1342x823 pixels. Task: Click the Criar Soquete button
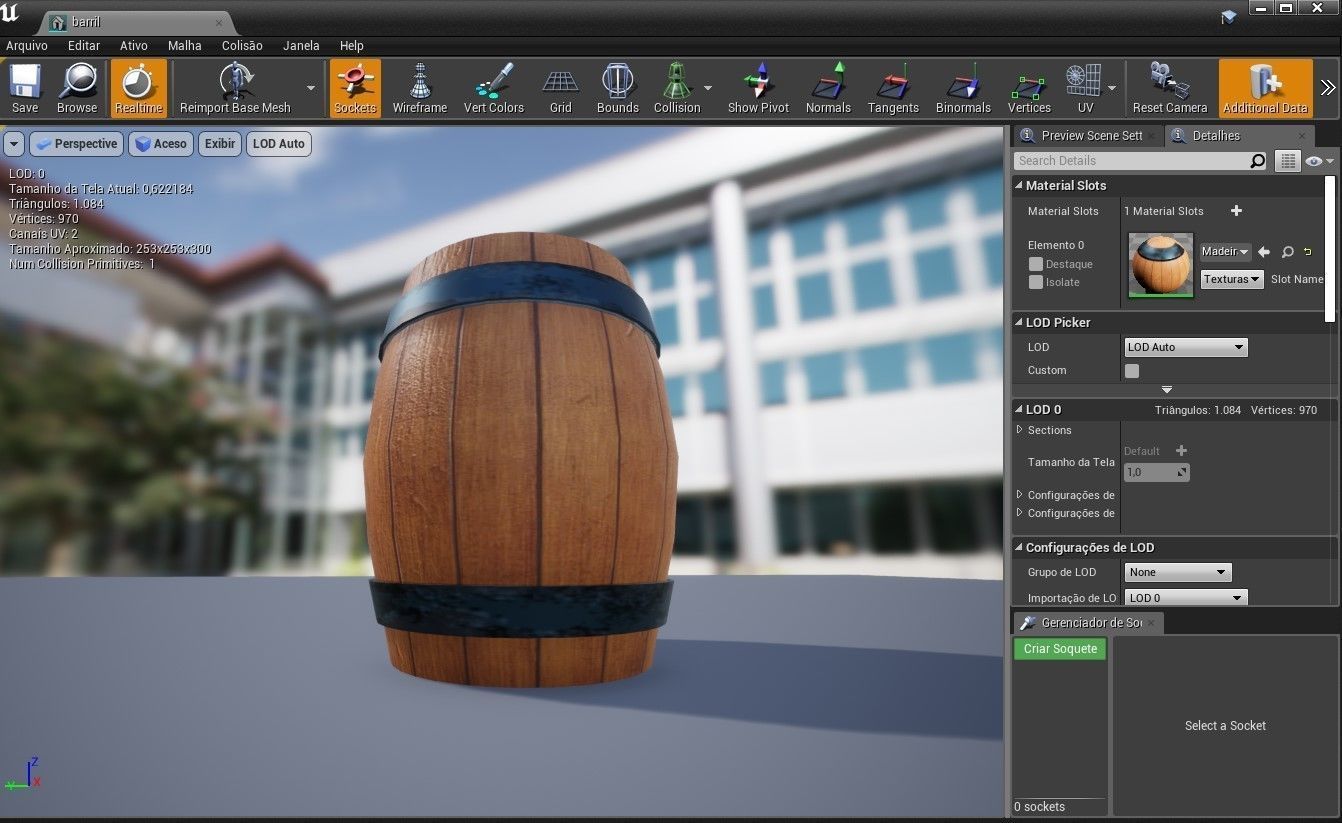pyautogui.click(x=1060, y=649)
